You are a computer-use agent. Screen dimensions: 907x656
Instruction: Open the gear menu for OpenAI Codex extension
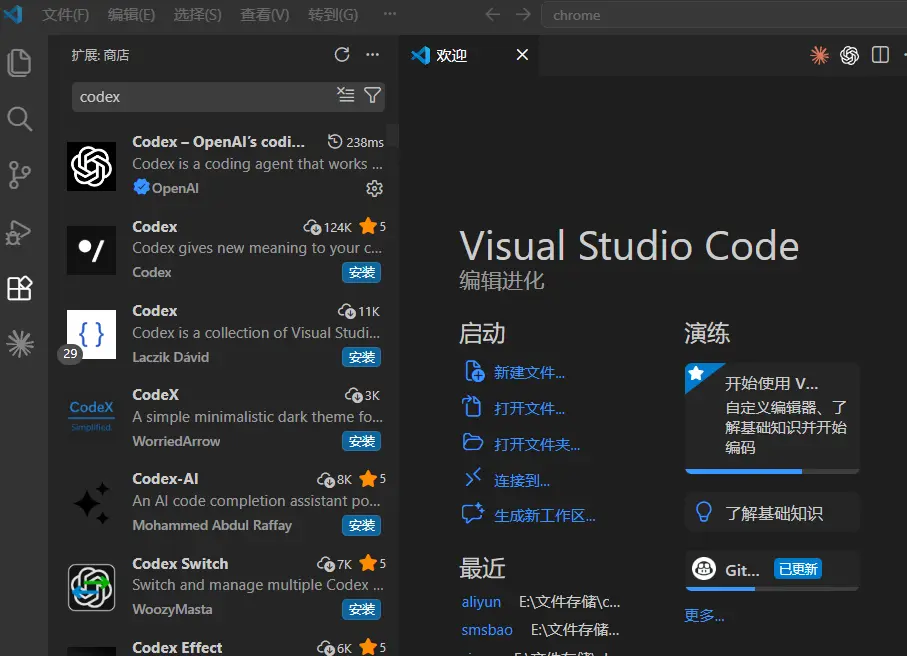pos(374,189)
